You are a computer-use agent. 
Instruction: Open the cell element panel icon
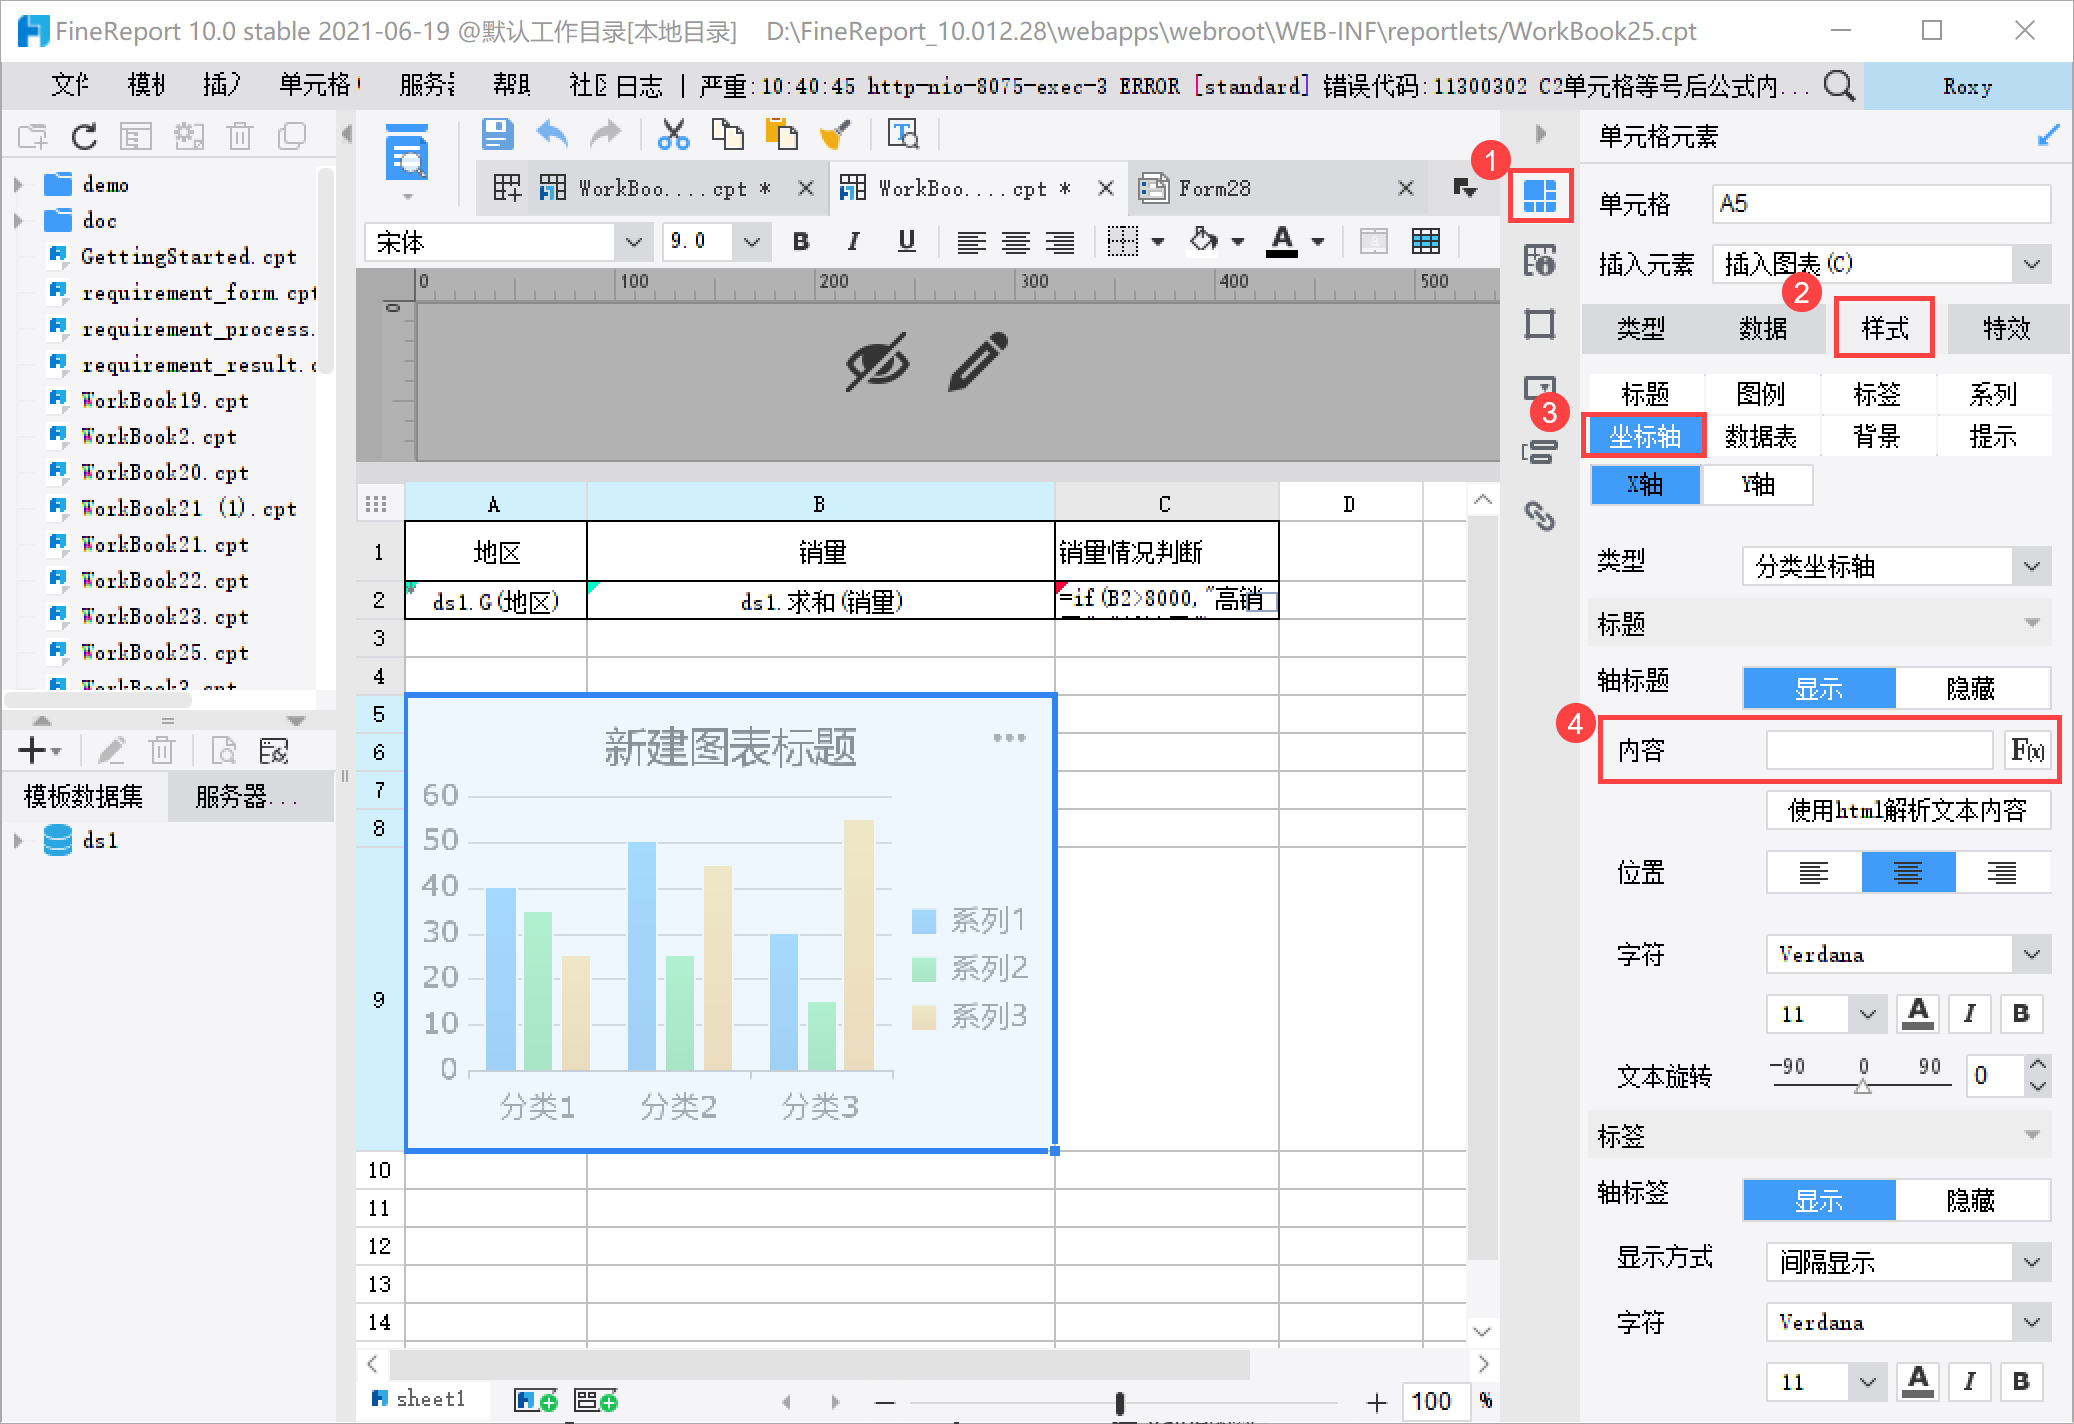point(1539,195)
